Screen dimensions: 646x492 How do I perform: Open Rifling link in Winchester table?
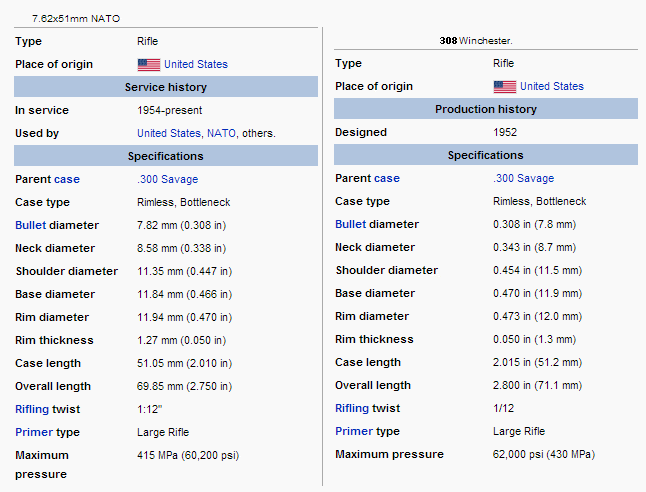tap(352, 408)
